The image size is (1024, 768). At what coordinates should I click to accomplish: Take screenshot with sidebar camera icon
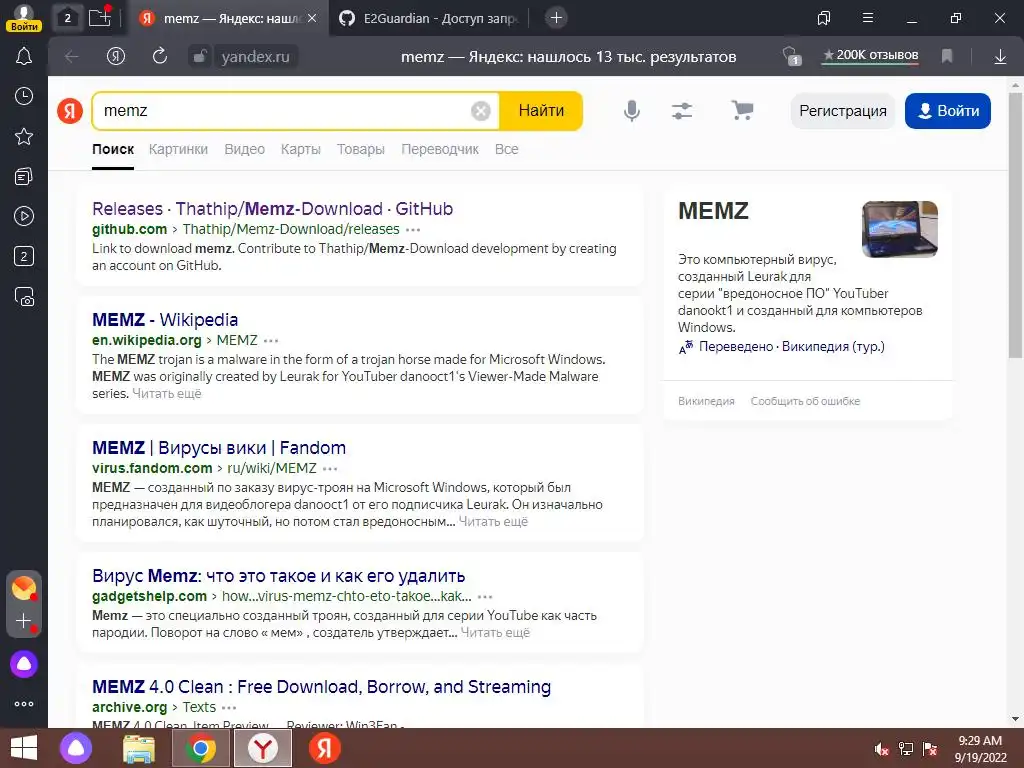[24, 296]
